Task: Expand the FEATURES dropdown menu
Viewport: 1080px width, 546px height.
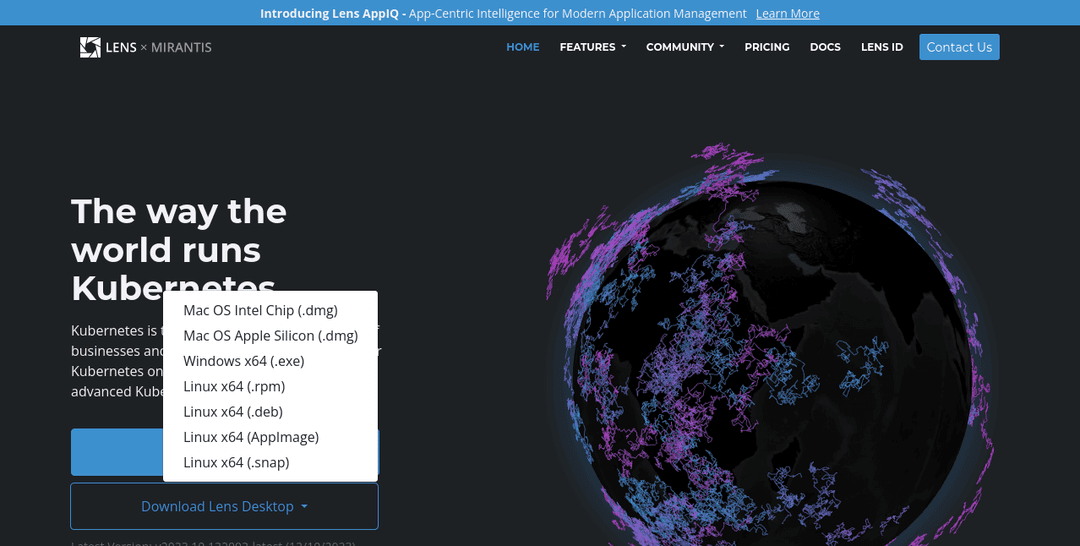Action: pos(592,47)
